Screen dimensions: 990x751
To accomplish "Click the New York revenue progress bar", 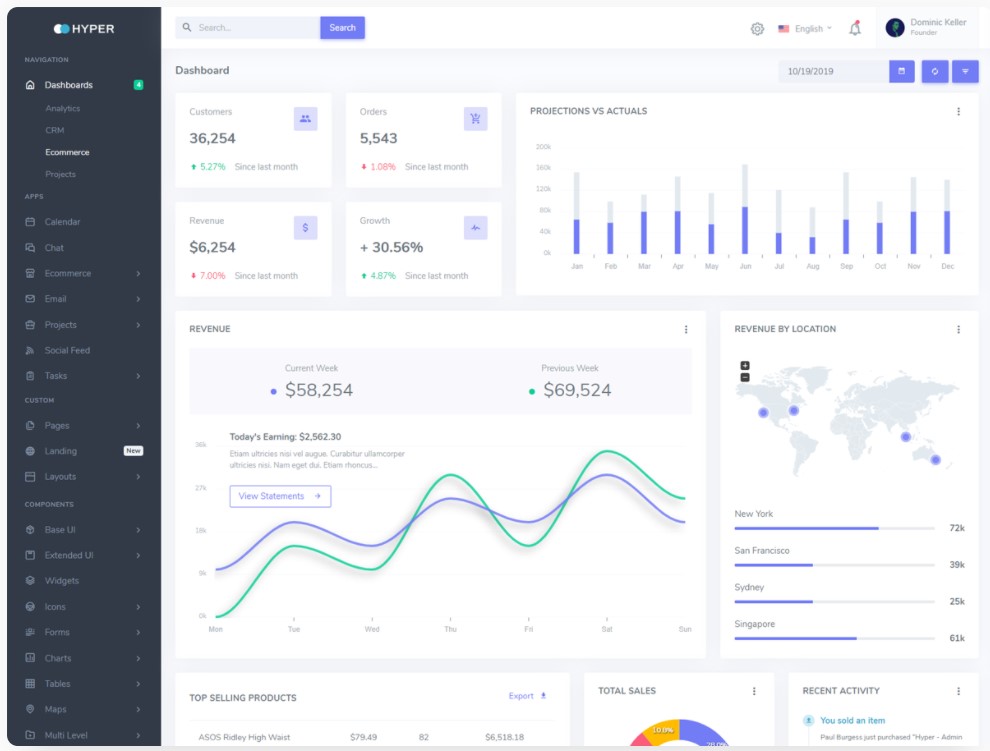I will 834,528.
